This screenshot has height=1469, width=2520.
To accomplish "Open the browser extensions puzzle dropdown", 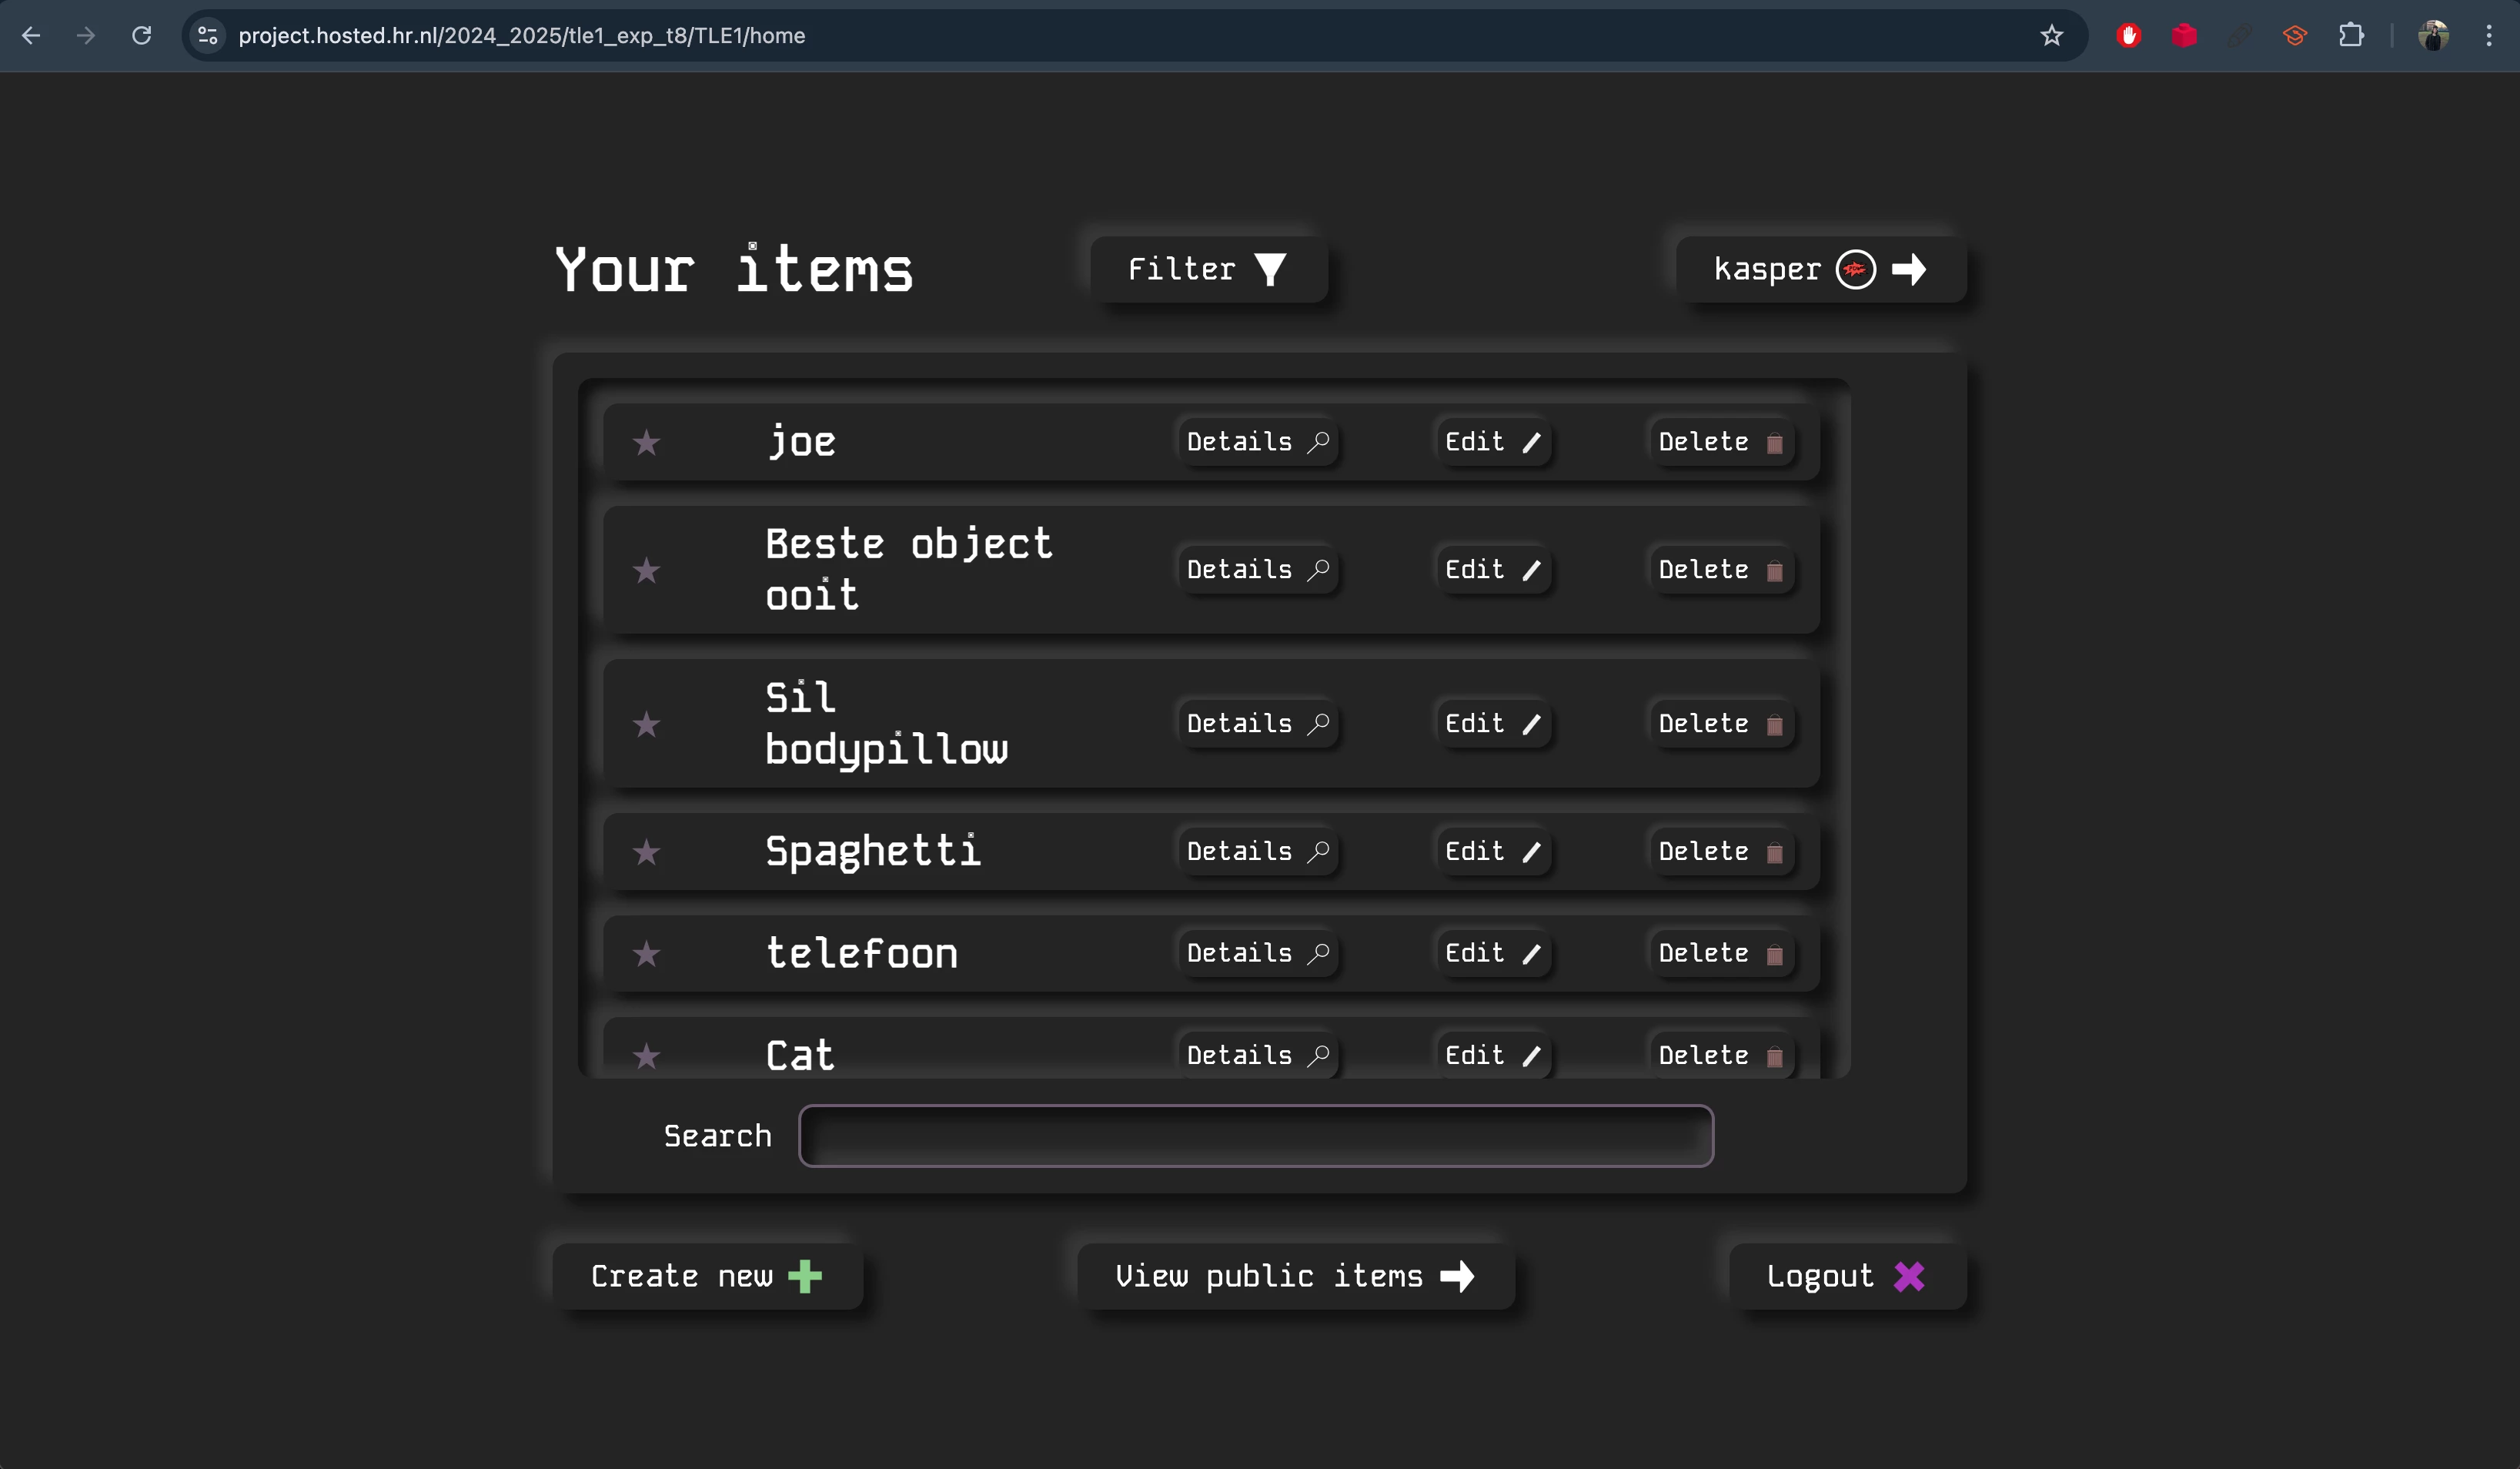I will pos(2352,35).
